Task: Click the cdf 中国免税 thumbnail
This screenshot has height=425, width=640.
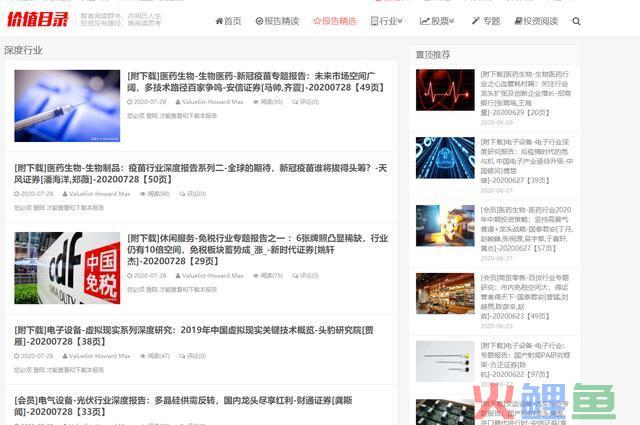Action: (67, 268)
